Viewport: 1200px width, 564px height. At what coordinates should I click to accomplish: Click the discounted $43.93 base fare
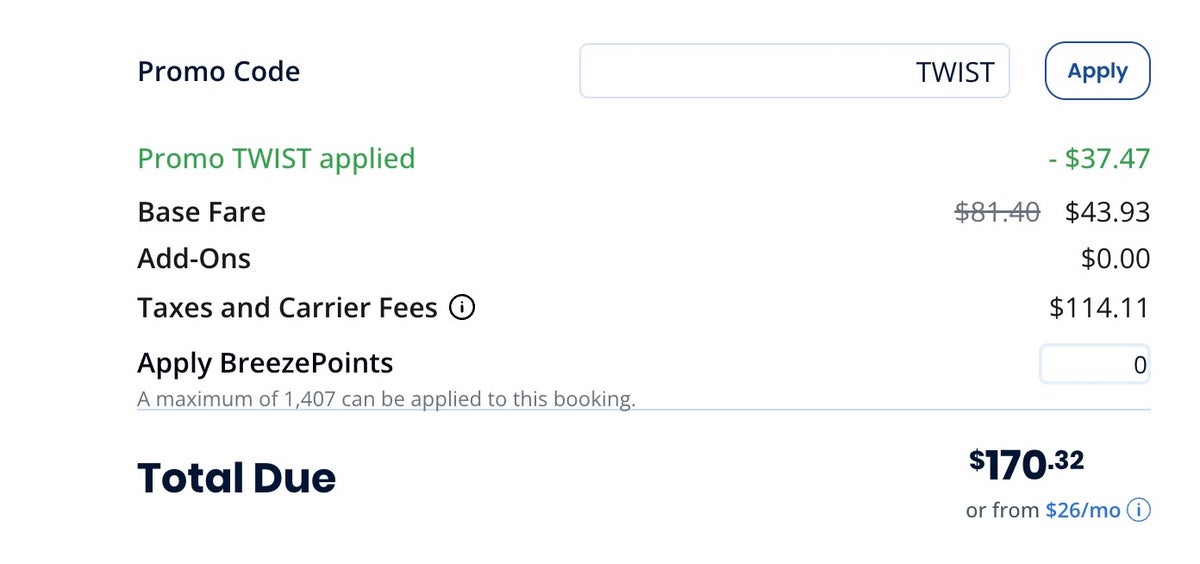(1107, 212)
